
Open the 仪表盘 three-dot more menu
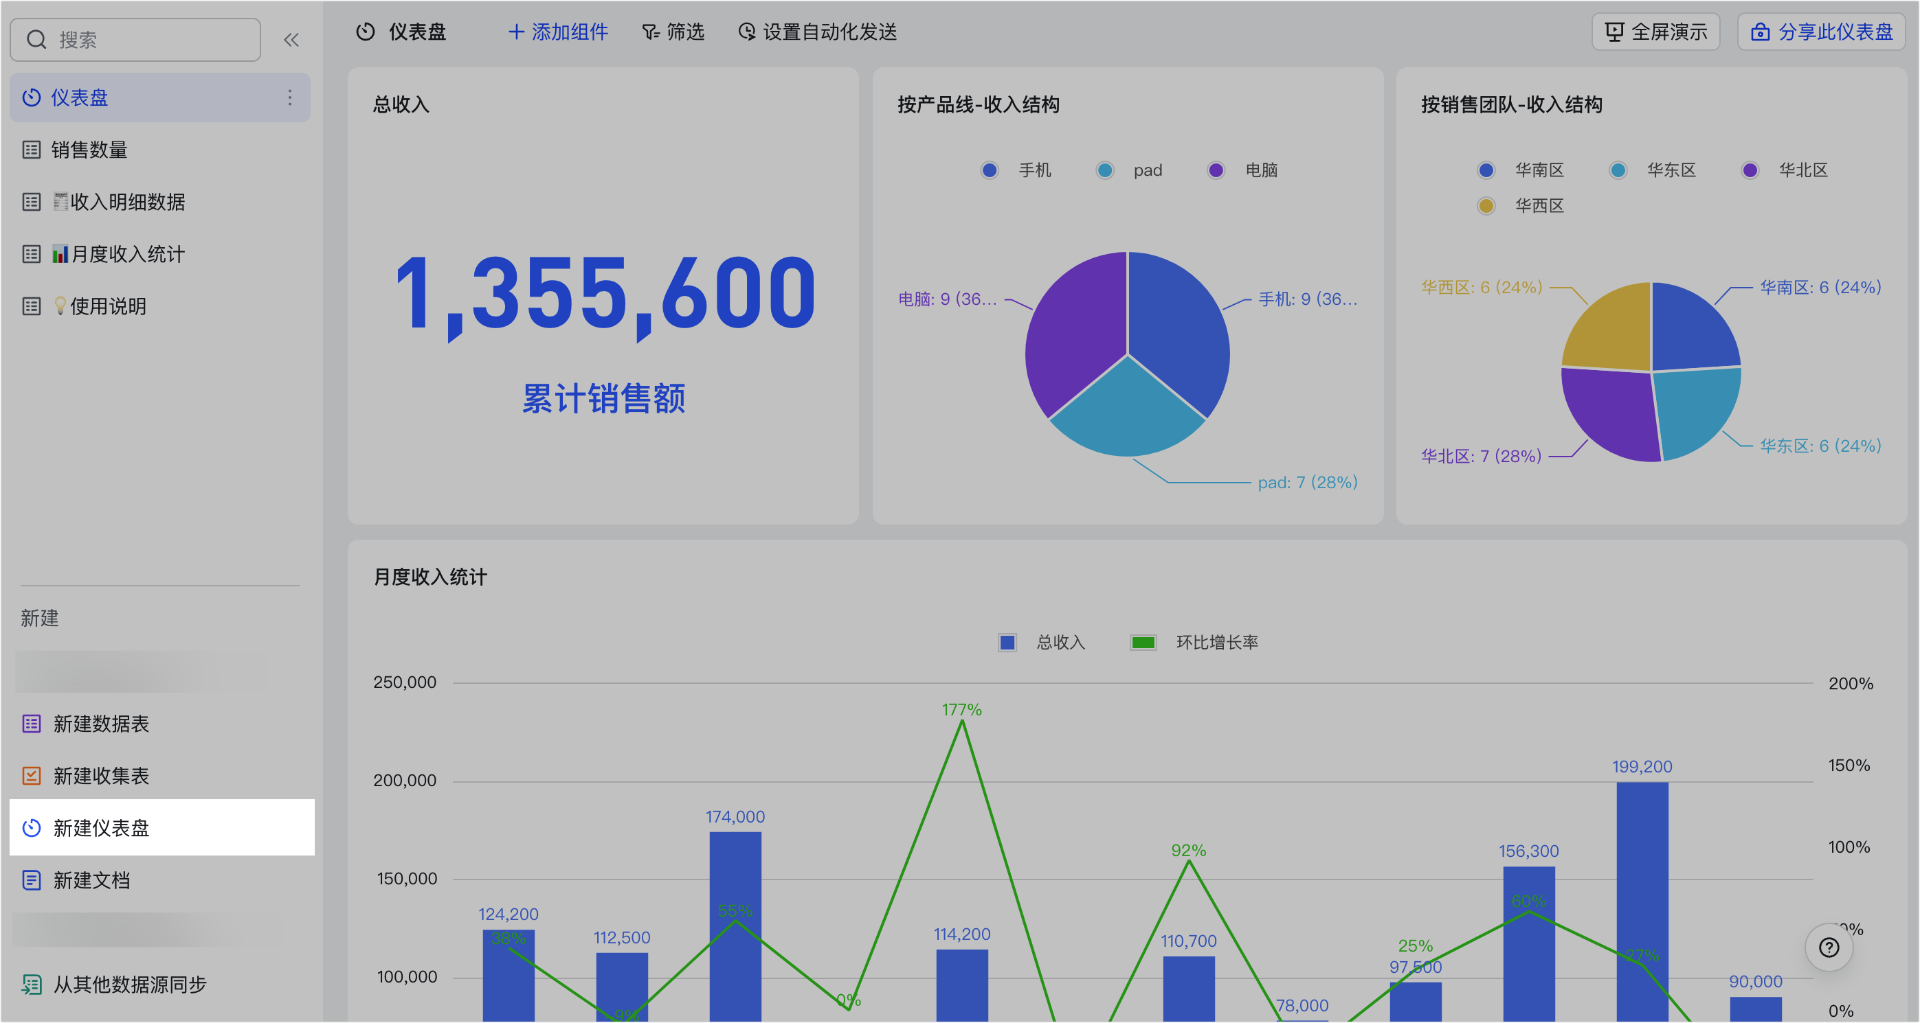pos(290,97)
